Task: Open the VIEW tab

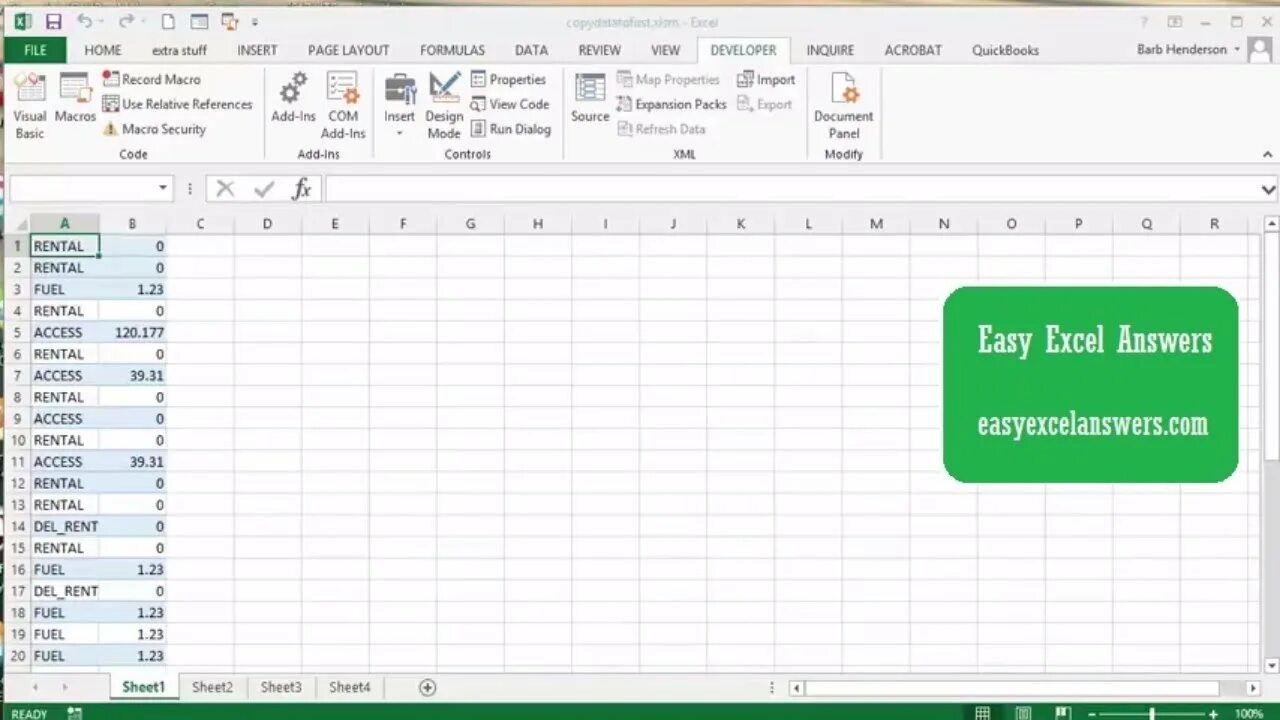Action: (x=665, y=50)
